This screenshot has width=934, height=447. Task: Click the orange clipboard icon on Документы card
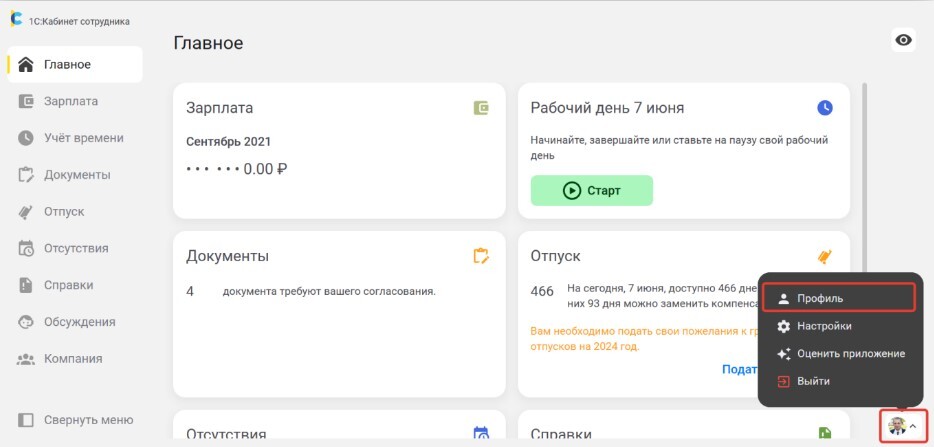[x=481, y=256]
